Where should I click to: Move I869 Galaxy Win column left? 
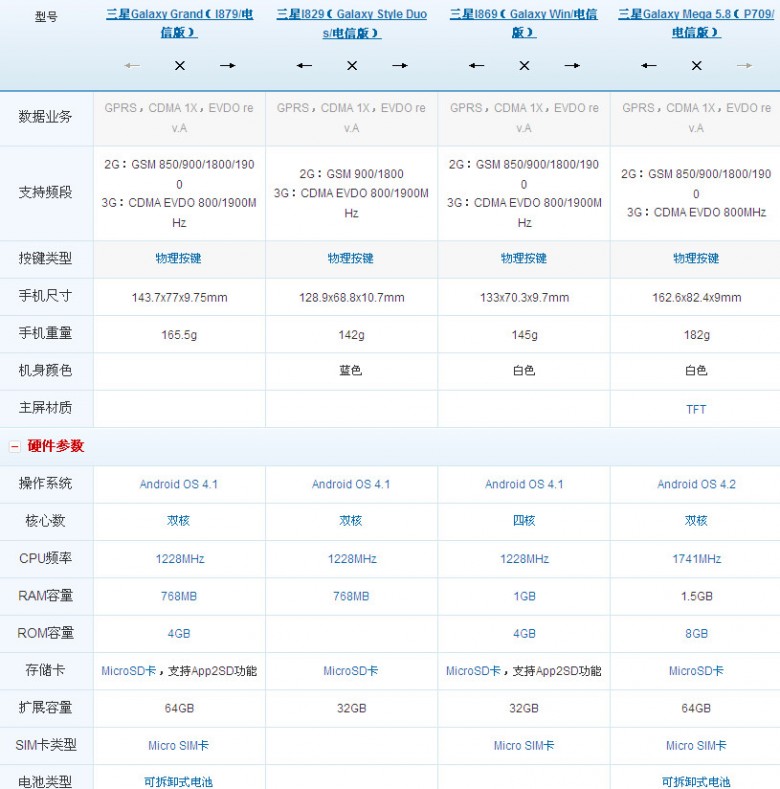(476, 65)
